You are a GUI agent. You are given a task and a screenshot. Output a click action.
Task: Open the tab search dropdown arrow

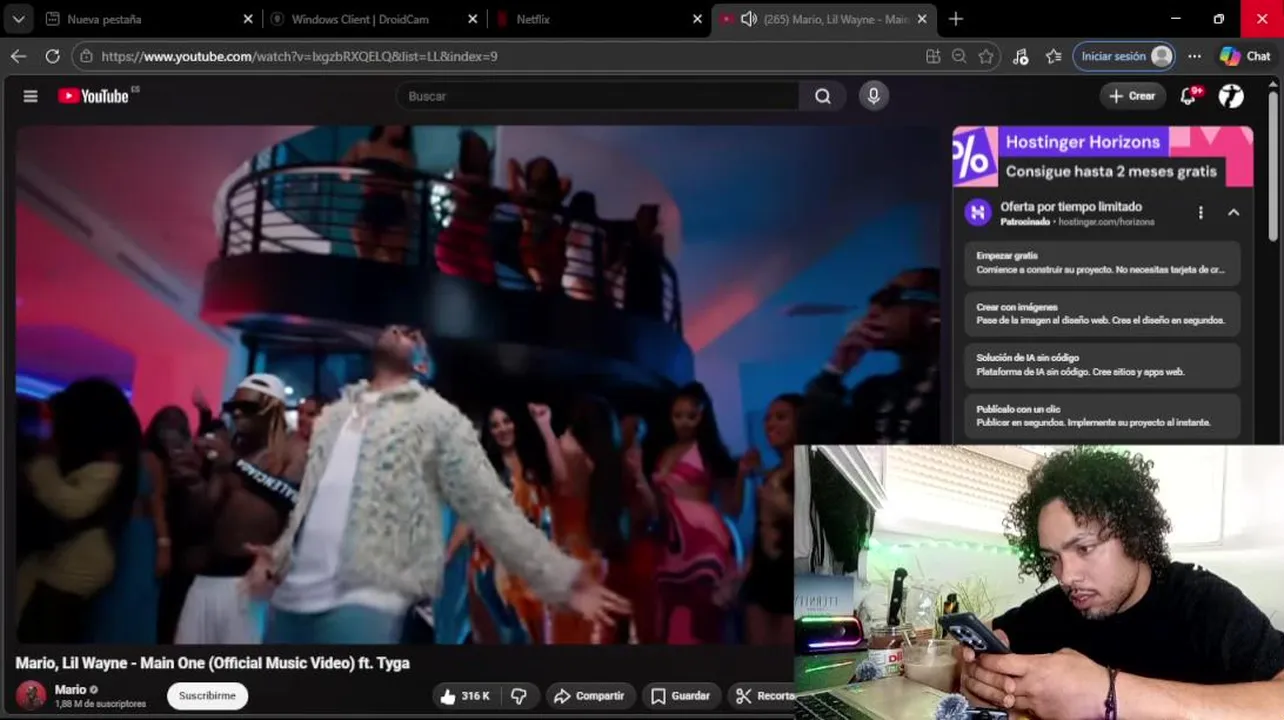(x=18, y=19)
